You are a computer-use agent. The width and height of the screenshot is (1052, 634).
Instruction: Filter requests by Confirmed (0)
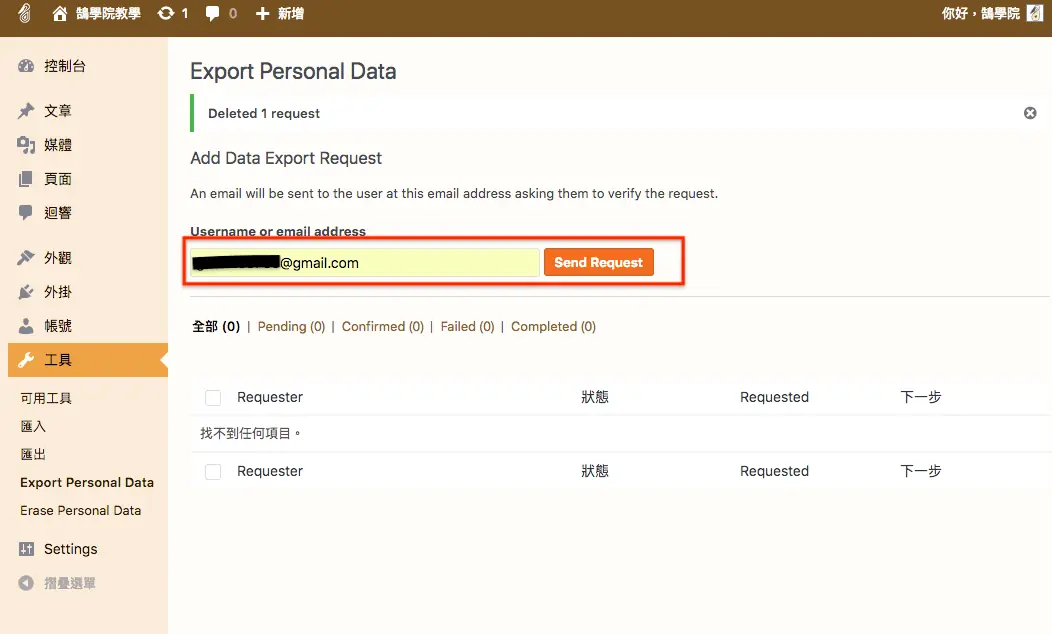click(x=382, y=327)
